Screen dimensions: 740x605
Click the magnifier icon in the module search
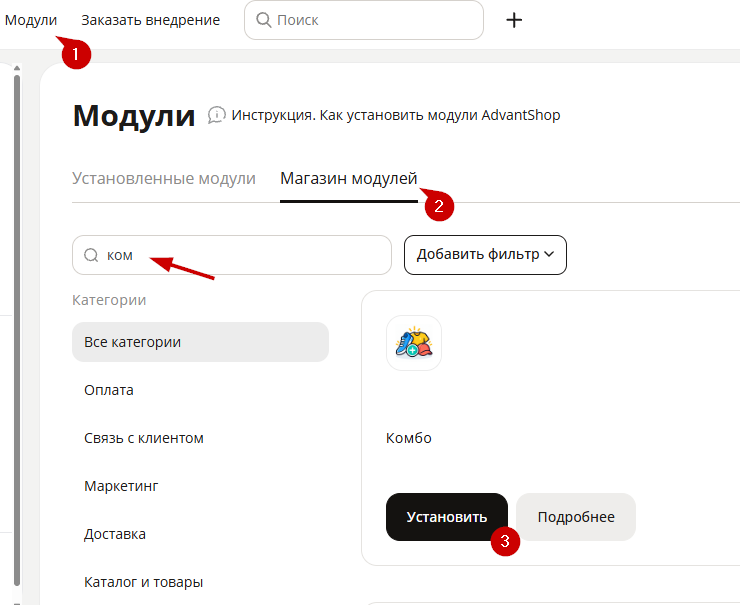91,255
